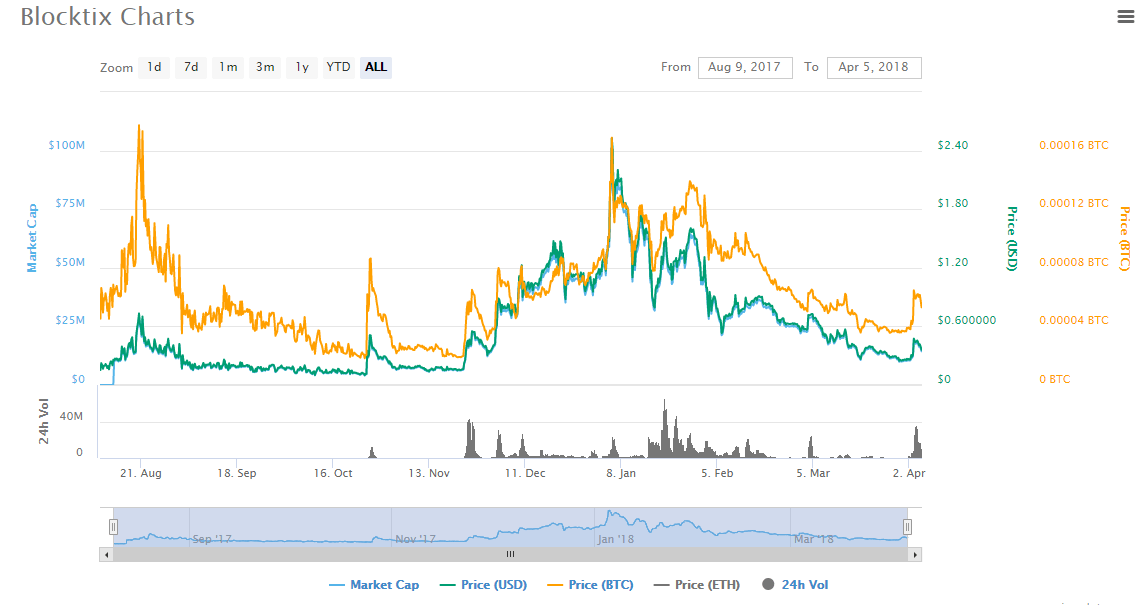Click the To date field Apr 5, 2018
The width and height of the screenshot is (1145, 605).
coord(874,67)
